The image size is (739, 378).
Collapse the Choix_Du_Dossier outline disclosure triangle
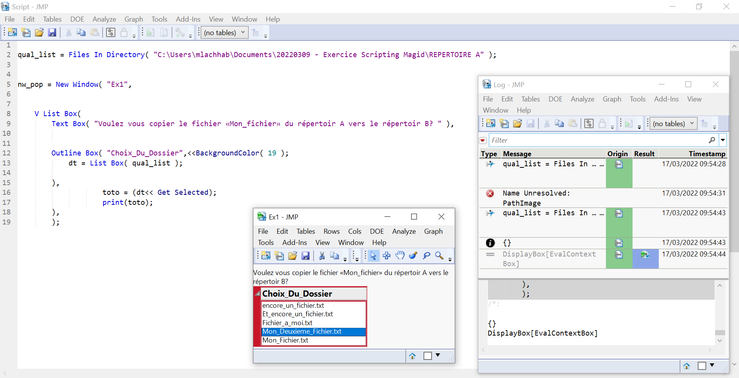(x=257, y=294)
